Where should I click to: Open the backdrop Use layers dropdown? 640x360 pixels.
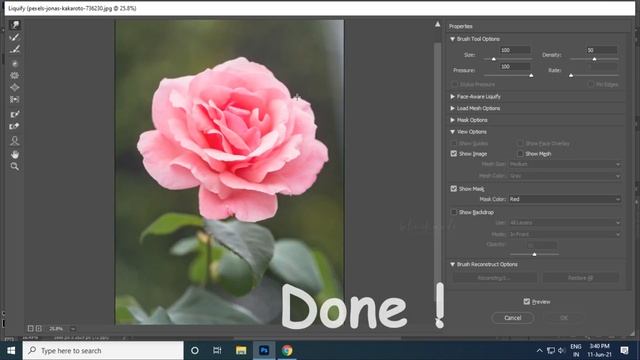564,223
